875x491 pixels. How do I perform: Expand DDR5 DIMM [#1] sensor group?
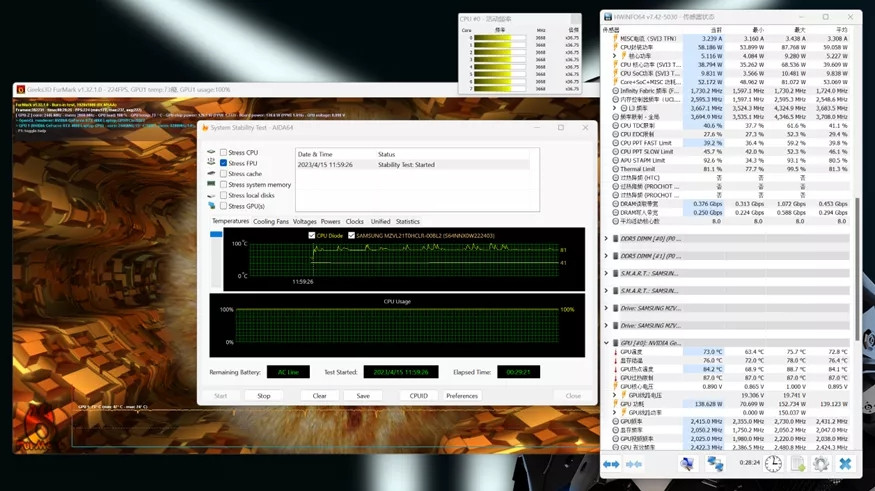[x=607, y=256]
